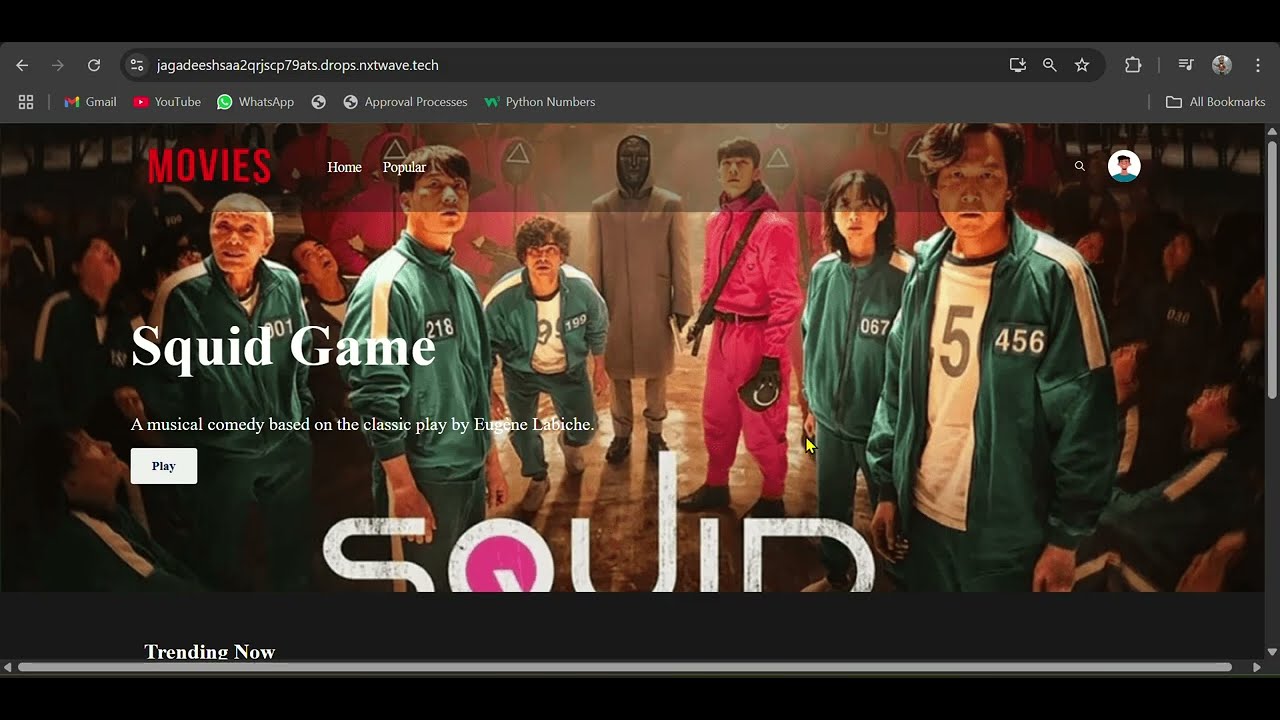Go to the Home nav link

pos(344,167)
